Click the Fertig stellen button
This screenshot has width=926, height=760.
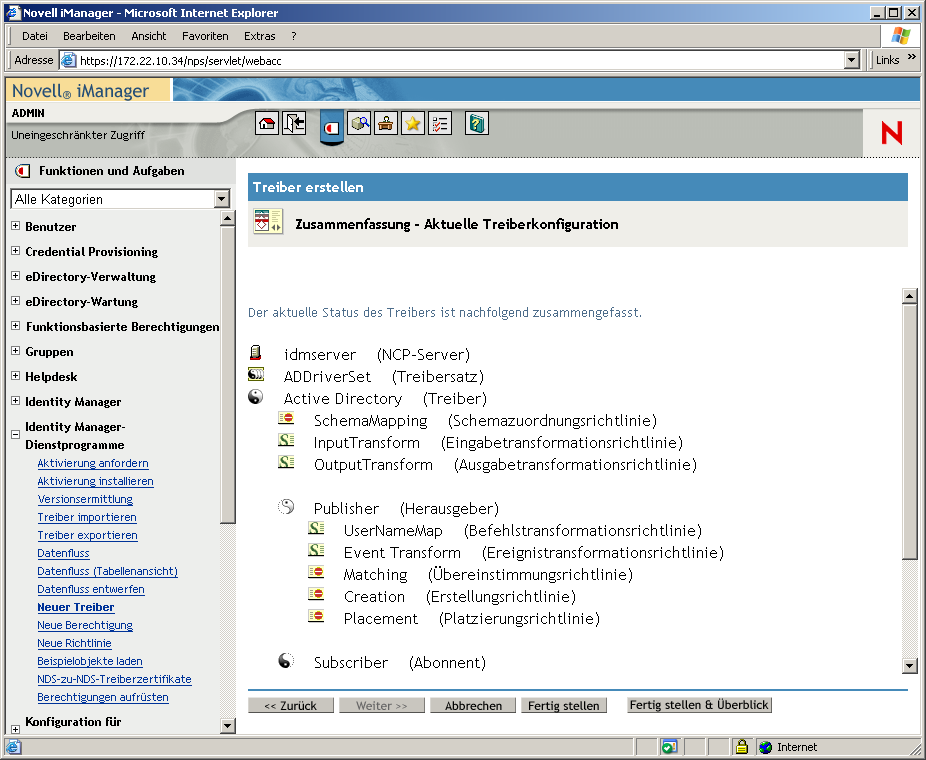(x=563, y=704)
